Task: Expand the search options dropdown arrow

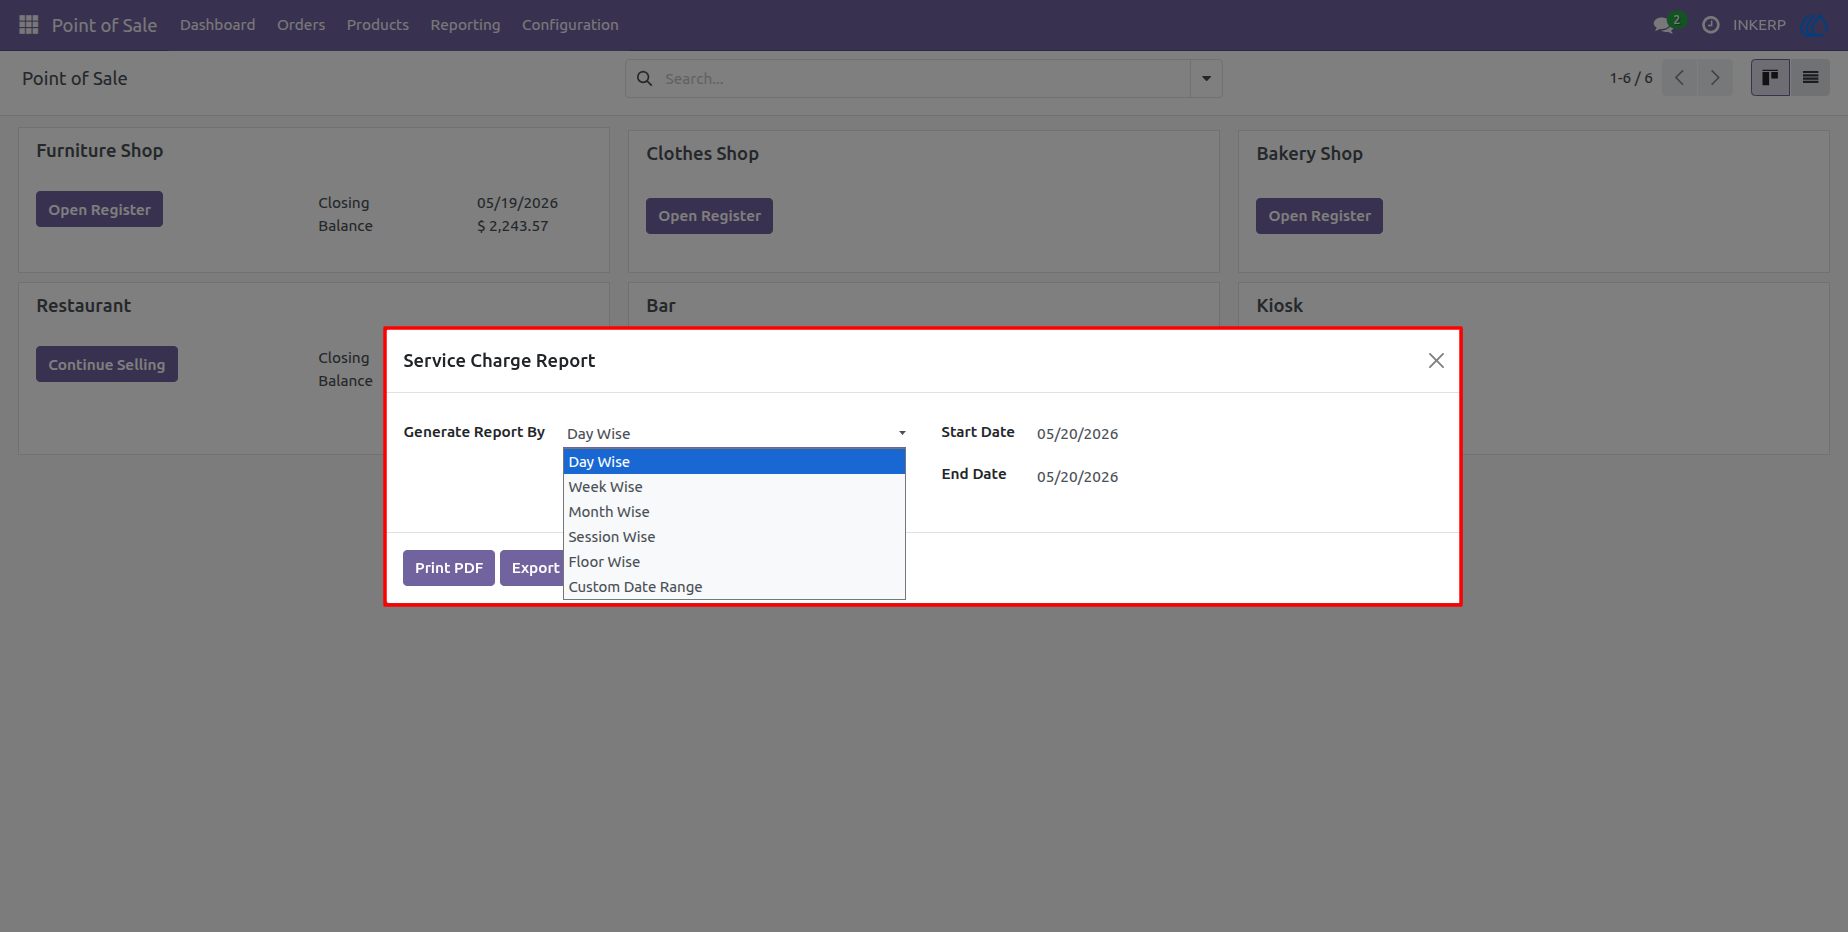Action: tap(1206, 78)
